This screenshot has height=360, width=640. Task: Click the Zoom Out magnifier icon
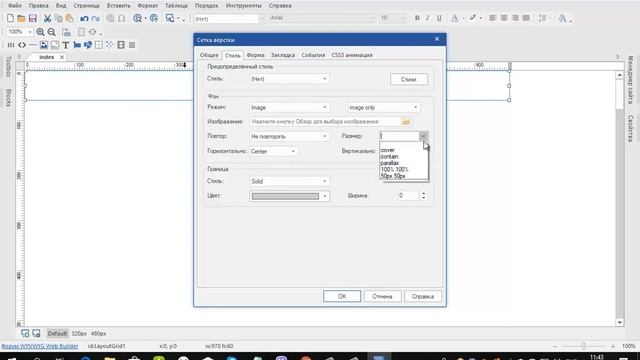pos(51,32)
